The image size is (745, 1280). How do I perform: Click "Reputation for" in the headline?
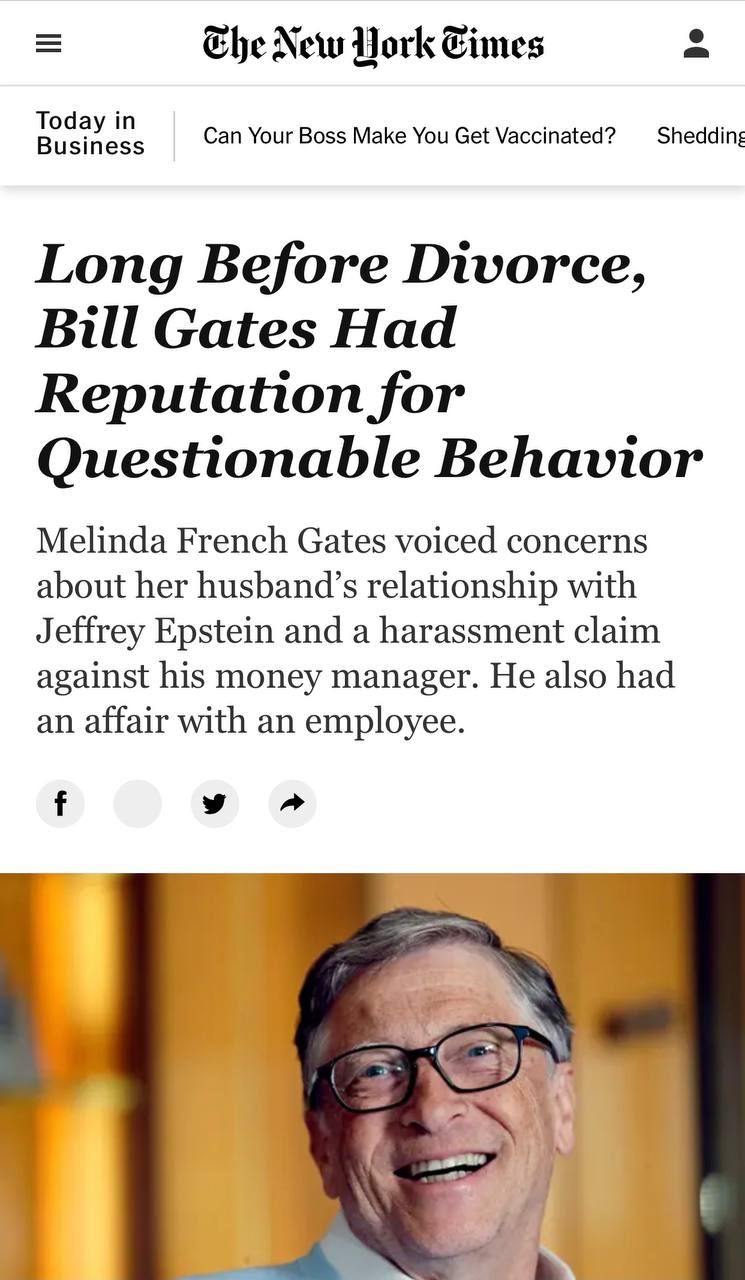point(251,394)
